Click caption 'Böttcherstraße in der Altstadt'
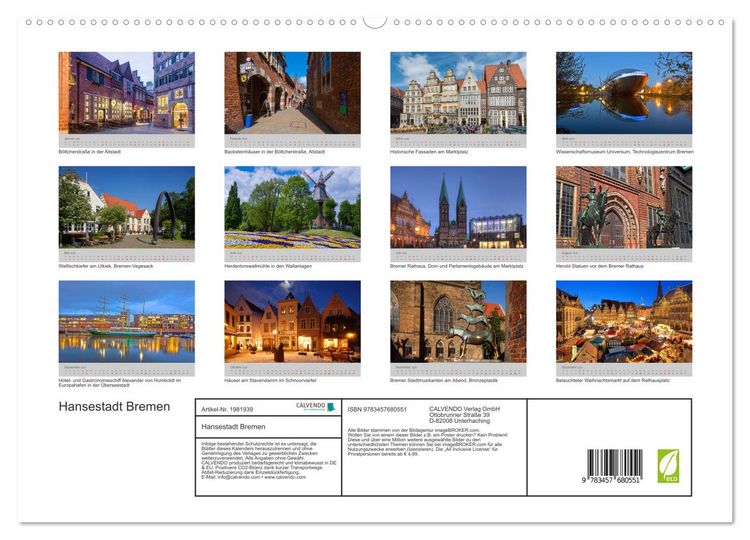 pyautogui.click(x=90, y=152)
